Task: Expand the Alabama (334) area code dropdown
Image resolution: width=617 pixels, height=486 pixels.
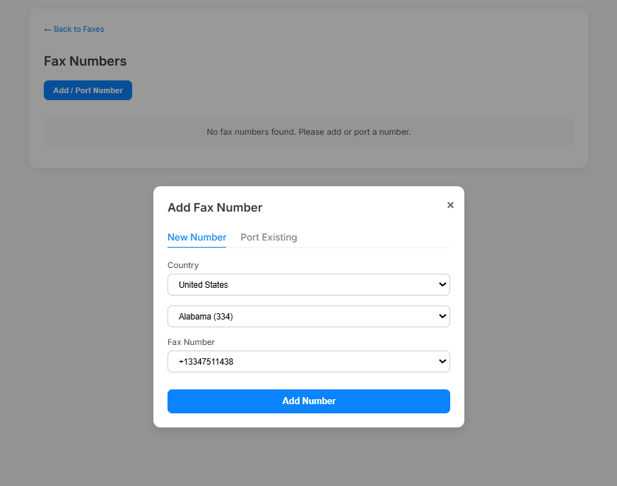Action: [308, 316]
